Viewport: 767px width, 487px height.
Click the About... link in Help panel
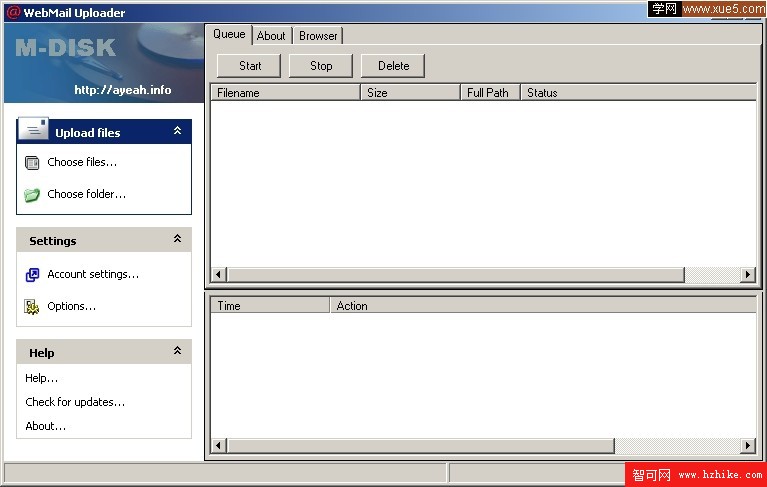[45, 426]
